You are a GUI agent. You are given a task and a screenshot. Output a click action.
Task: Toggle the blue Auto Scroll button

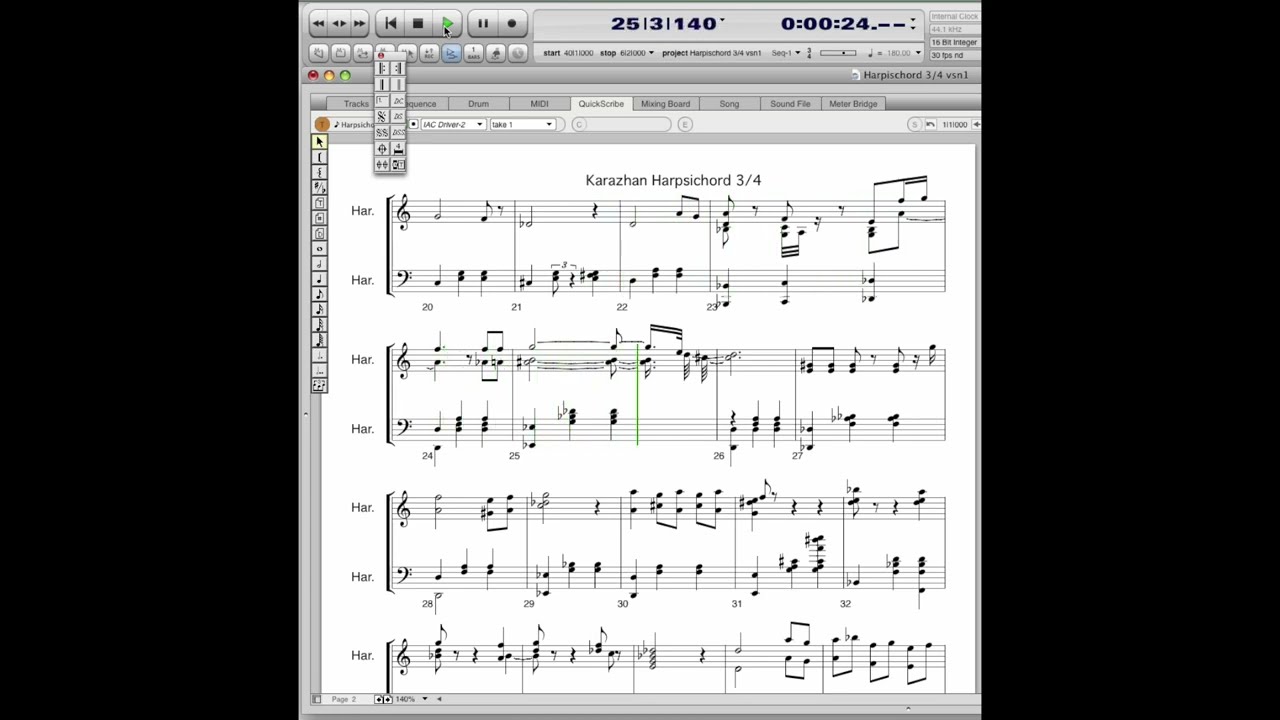(x=451, y=53)
